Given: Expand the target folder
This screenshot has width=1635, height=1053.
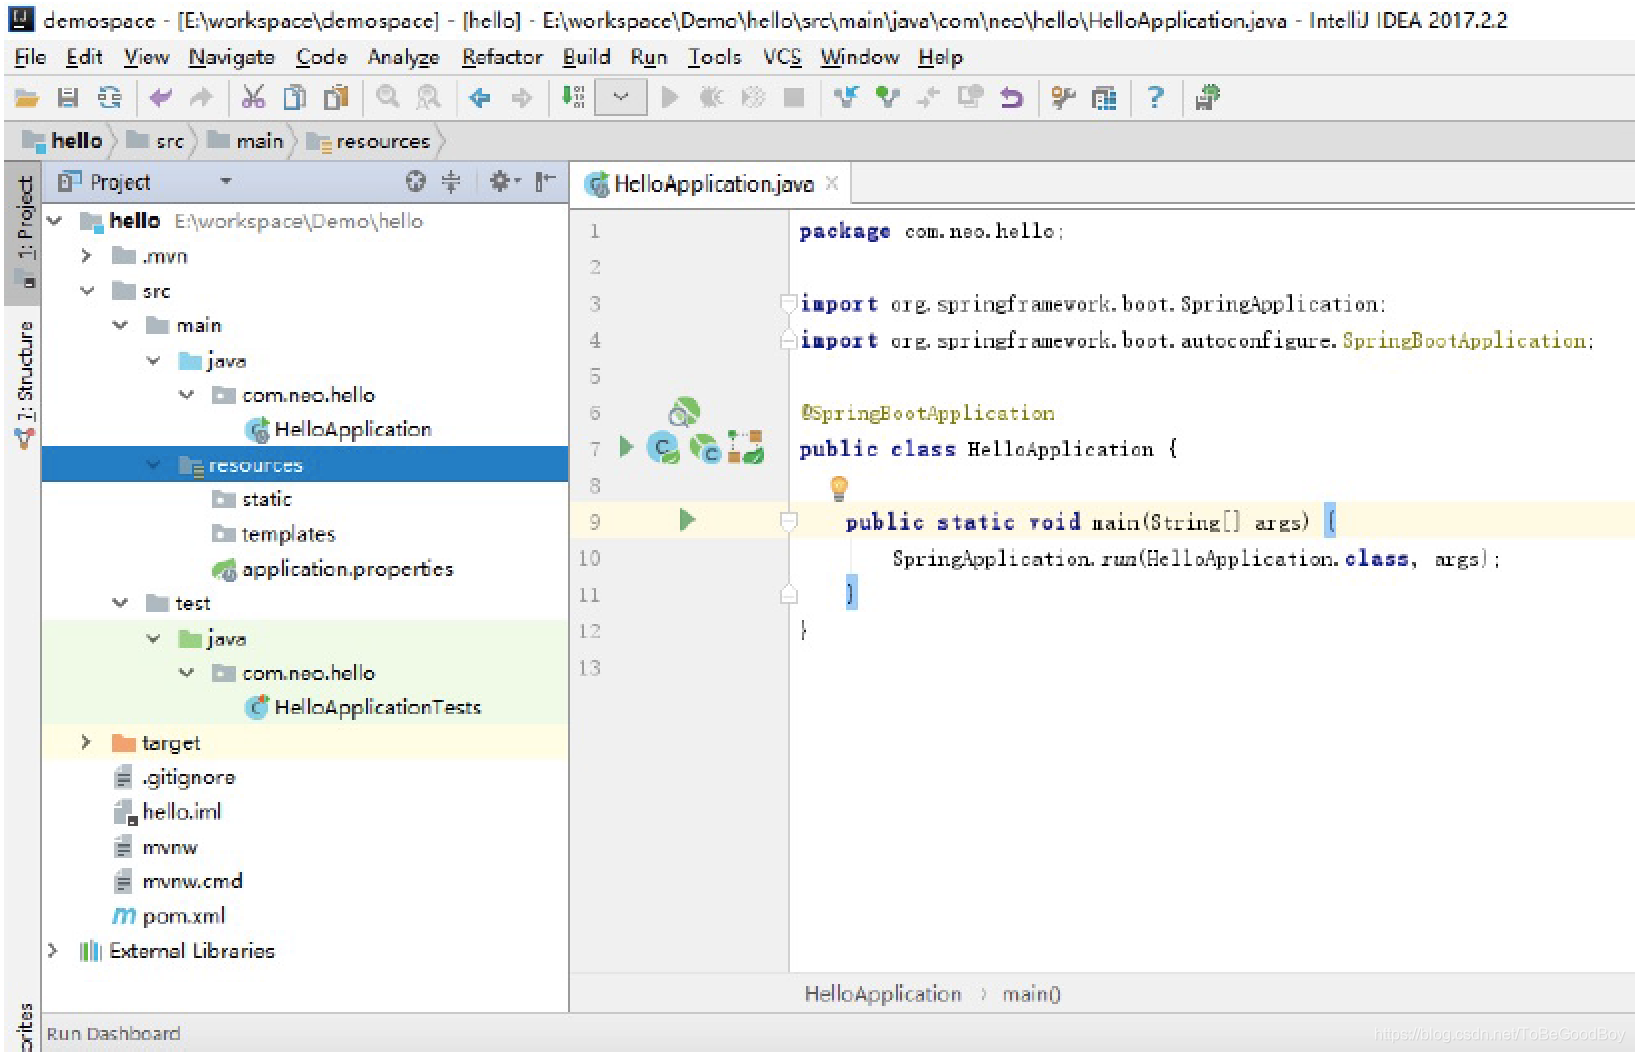Looking at the screenshot, I should click(87, 742).
